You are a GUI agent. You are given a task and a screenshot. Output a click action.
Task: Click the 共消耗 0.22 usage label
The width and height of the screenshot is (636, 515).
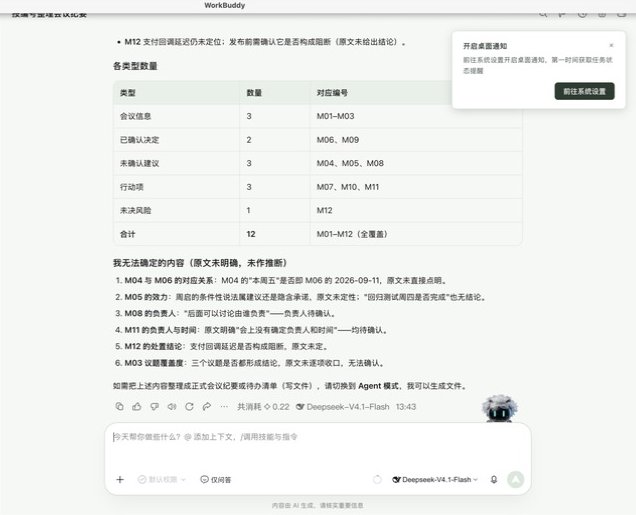[x=263, y=407]
